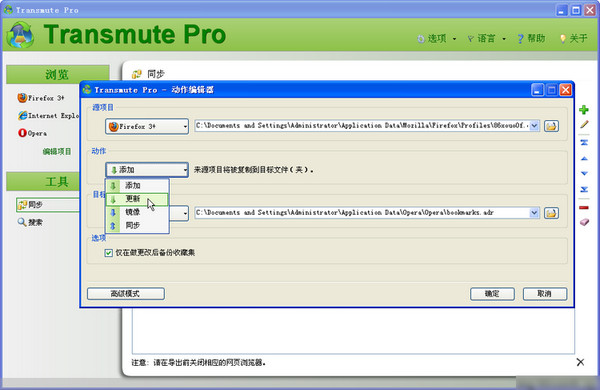Click the Transmute Pro logo in header
600x390 pixels.
click(x=20, y=34)
